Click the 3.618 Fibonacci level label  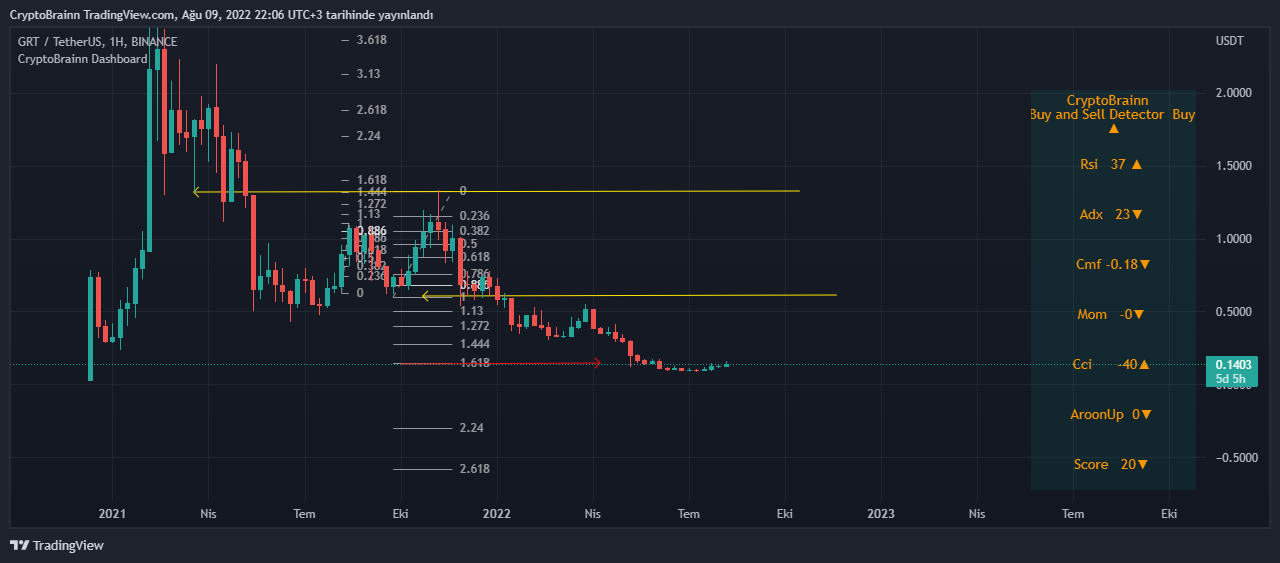[371, 40]
